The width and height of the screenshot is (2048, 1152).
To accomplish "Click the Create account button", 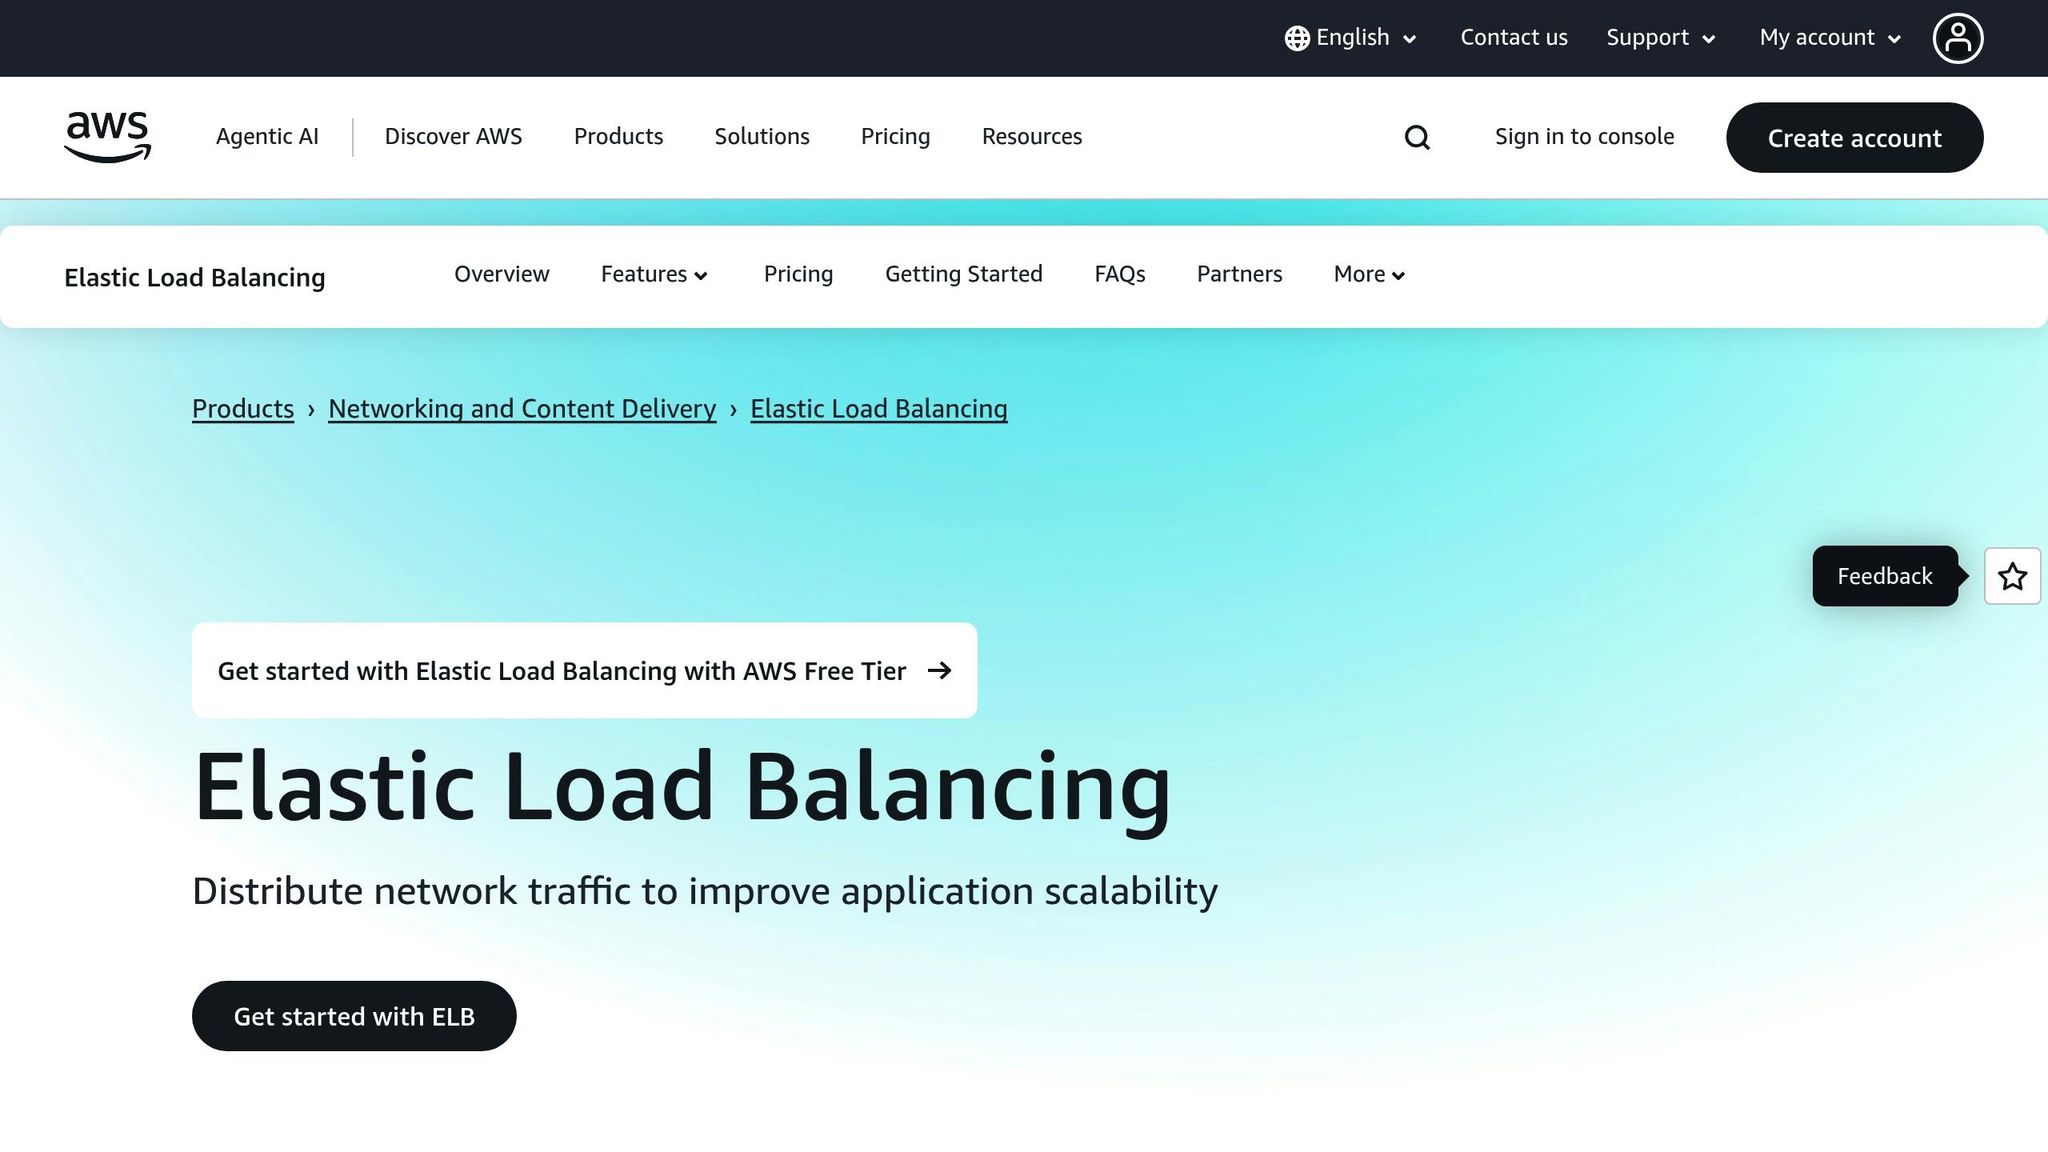I will tap(1854, 138).
